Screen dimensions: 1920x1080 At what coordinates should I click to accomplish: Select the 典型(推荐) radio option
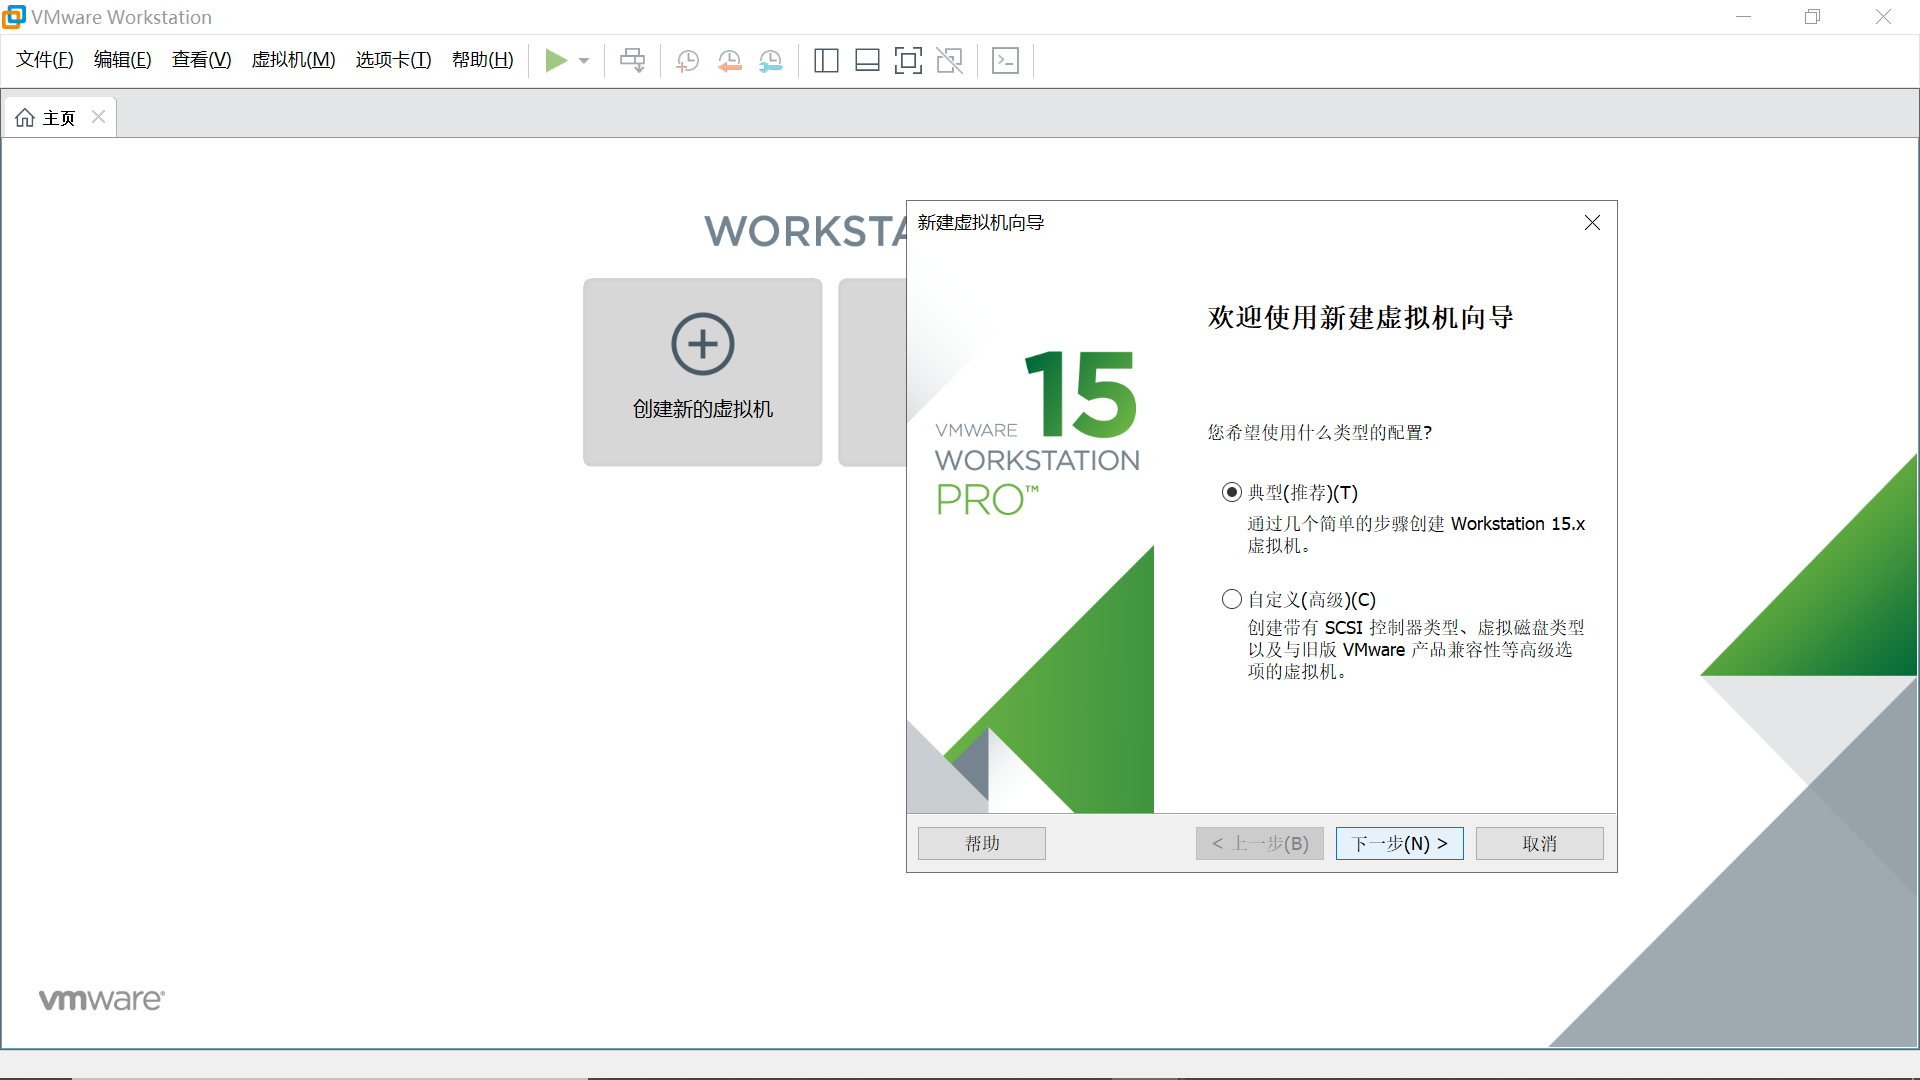point(1232,492)
